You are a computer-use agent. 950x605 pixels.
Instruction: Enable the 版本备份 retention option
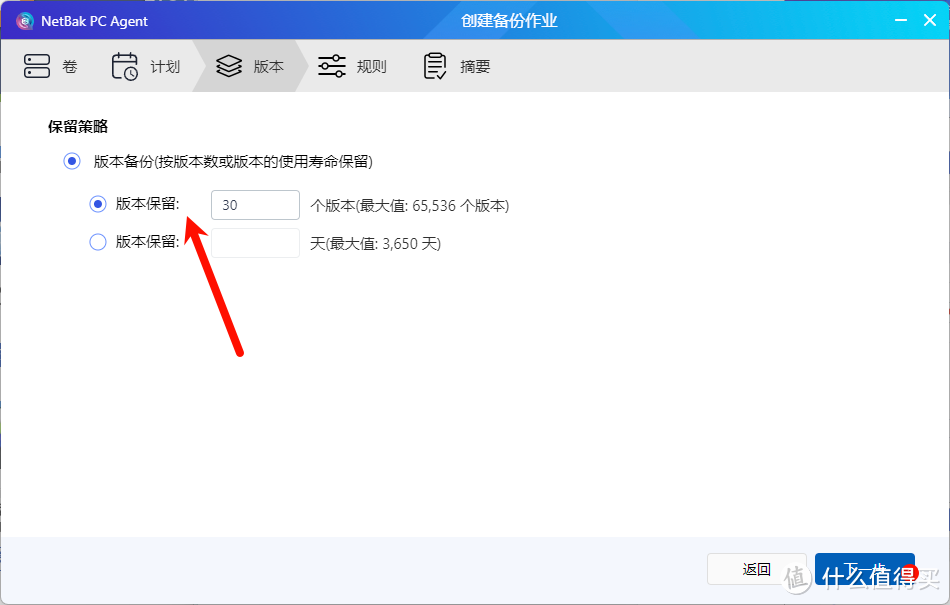click(x=71, y=159)
